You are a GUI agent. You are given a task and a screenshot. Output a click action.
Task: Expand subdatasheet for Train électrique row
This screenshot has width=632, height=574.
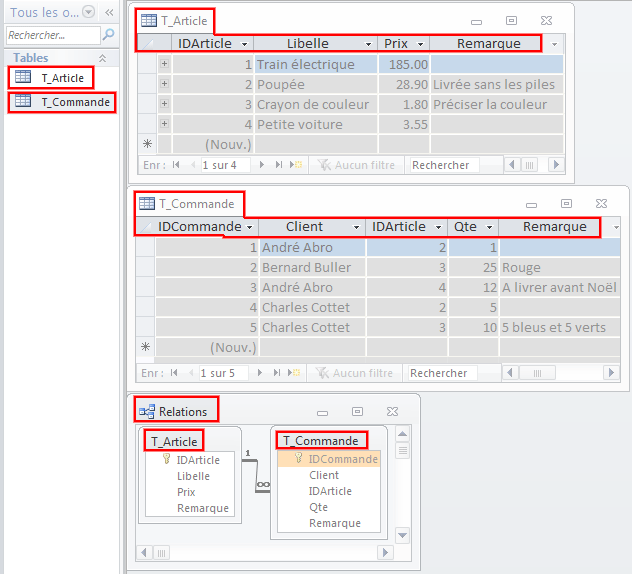pos(164,64)
